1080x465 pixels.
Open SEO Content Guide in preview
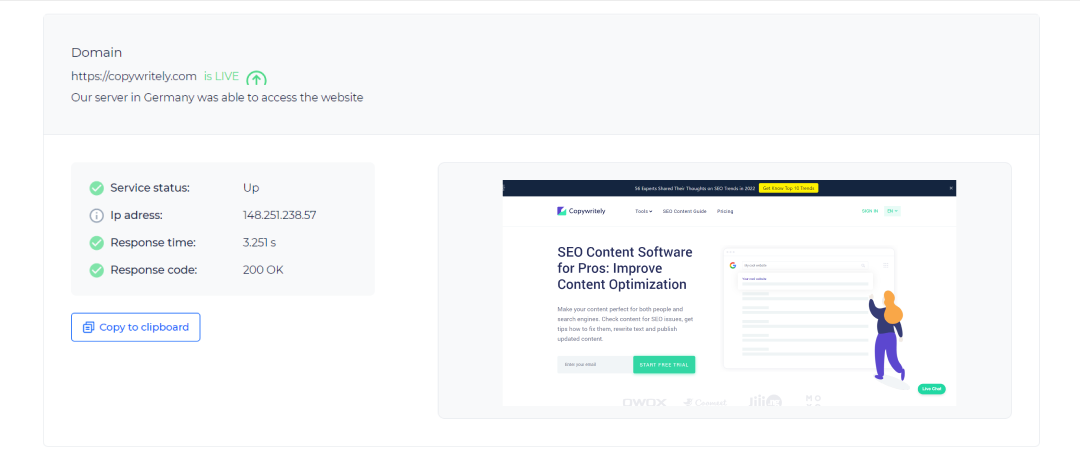[685, 211]
